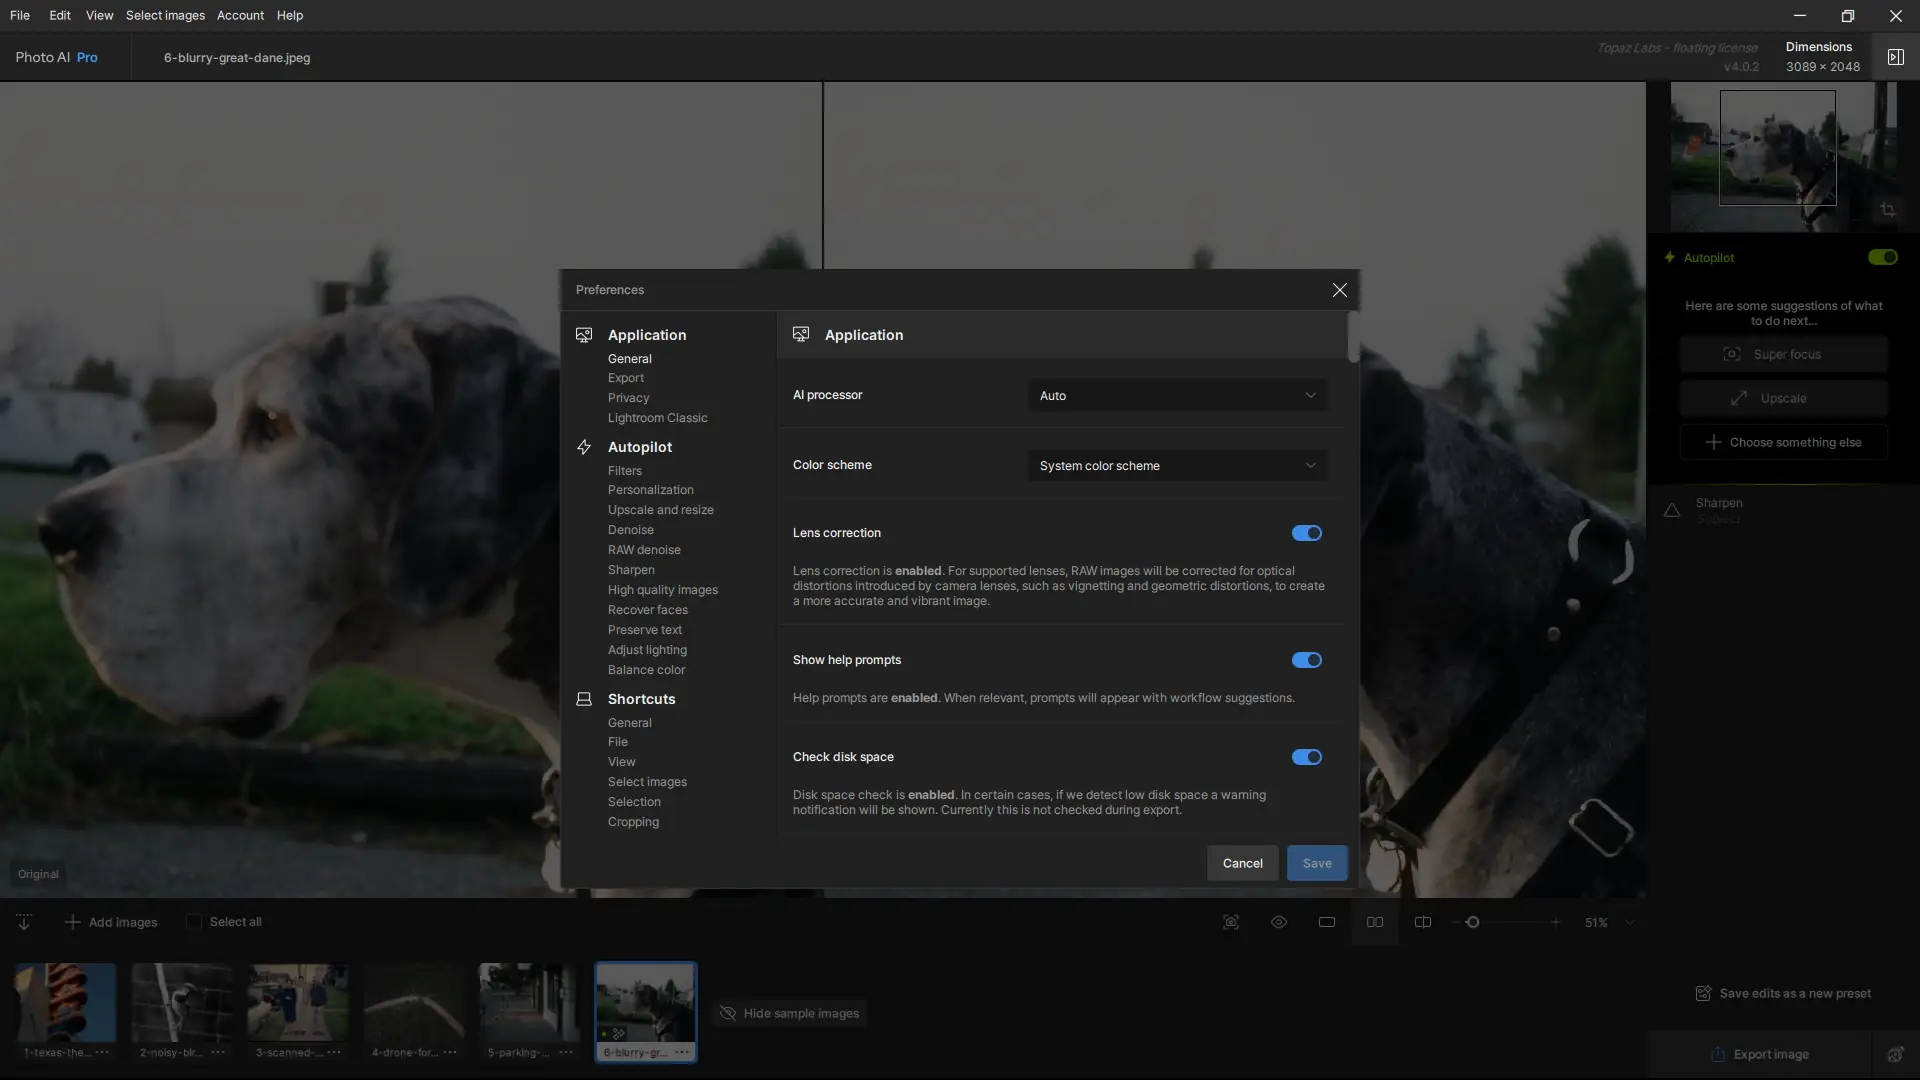Click the side-by-side view icon
This screenshot has height=1080, width=1920.
pos(1375,922)
